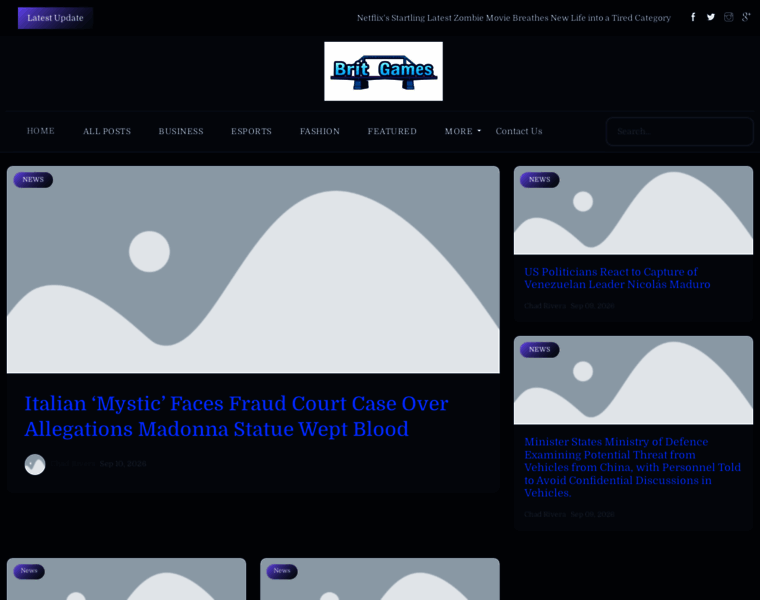Screen dimensions: 760x600
Task: Go to the HOME menu item
Action: click(x=41, y=131)
